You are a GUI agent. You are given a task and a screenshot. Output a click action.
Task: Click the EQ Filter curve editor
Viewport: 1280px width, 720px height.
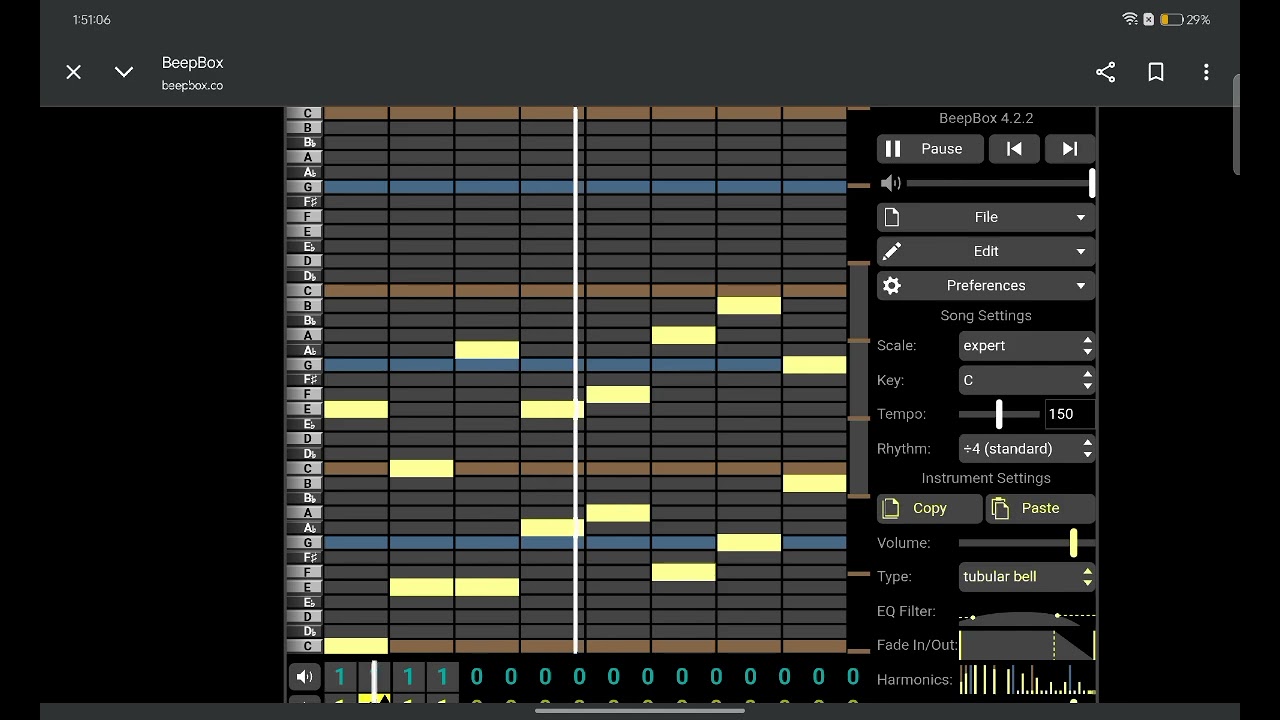(x=1026, y=611)
